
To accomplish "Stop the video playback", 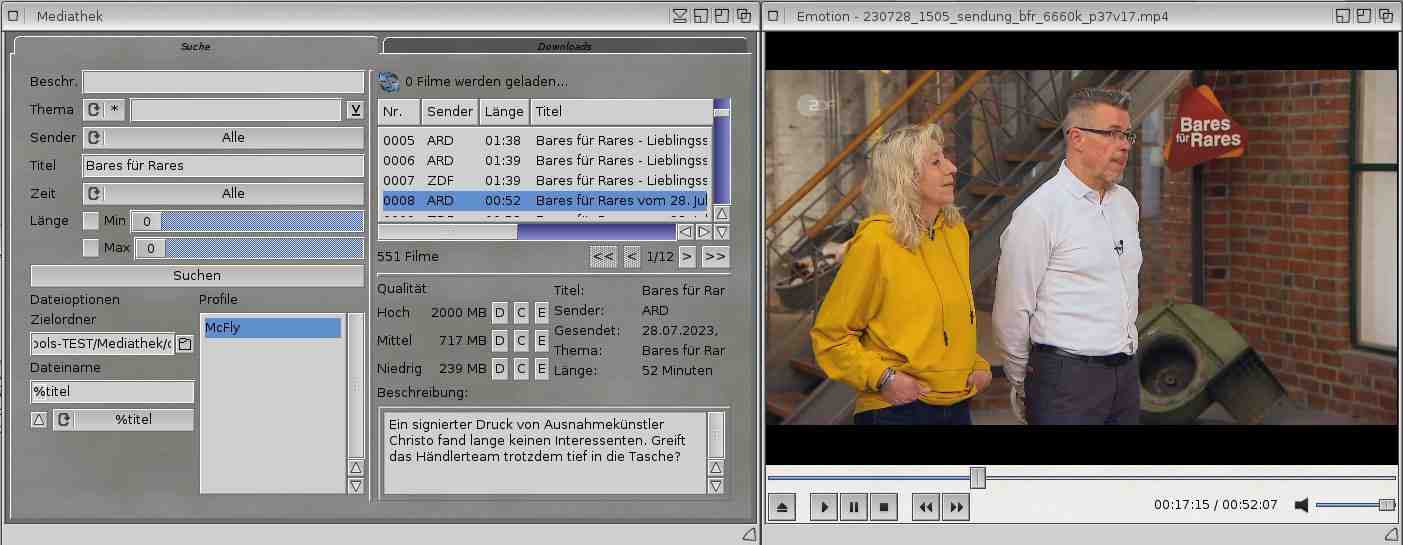I will (883, 507).
